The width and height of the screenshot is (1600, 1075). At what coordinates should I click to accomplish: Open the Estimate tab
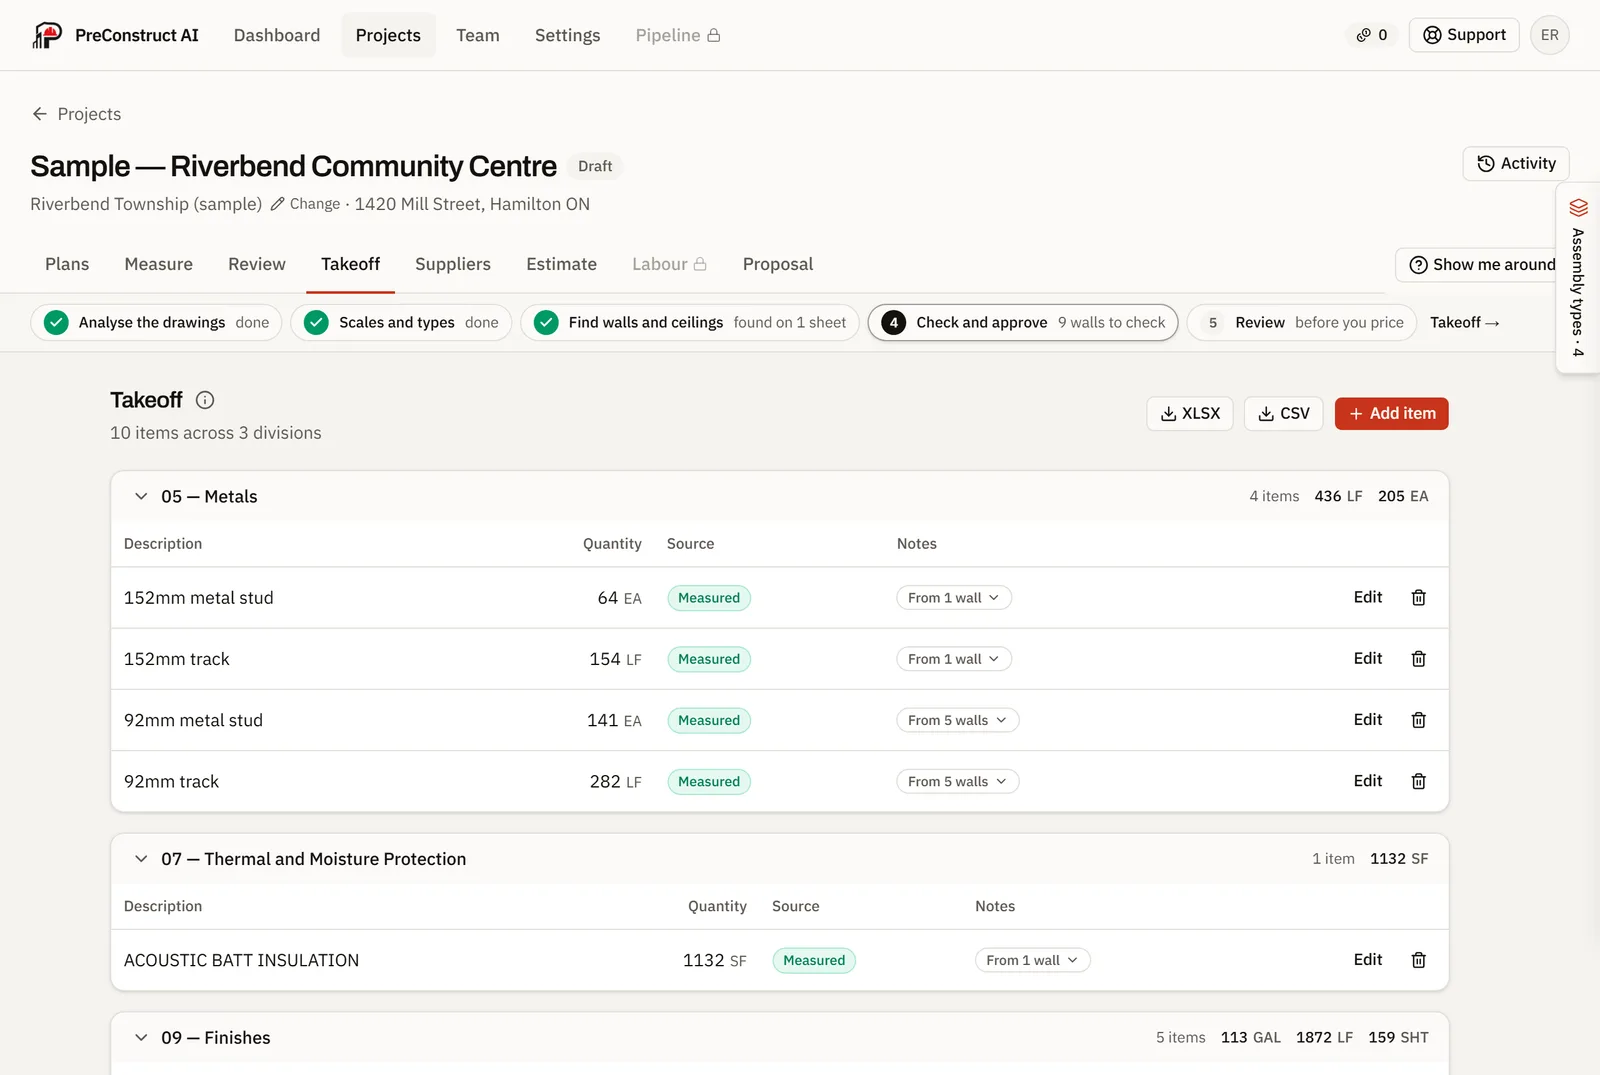[x=561, y=264]
